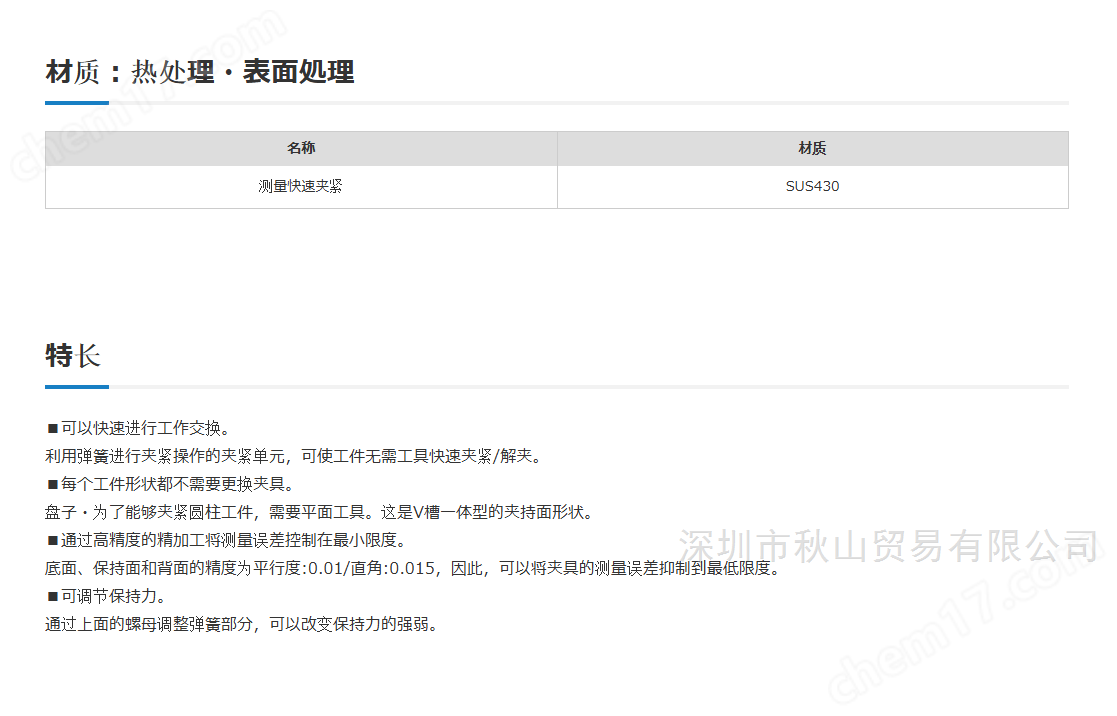Screen dimensions: 1117x716
Task: Click the 深圳市秋山贸易有限公司 watermark text
Action: pos(888,546)
